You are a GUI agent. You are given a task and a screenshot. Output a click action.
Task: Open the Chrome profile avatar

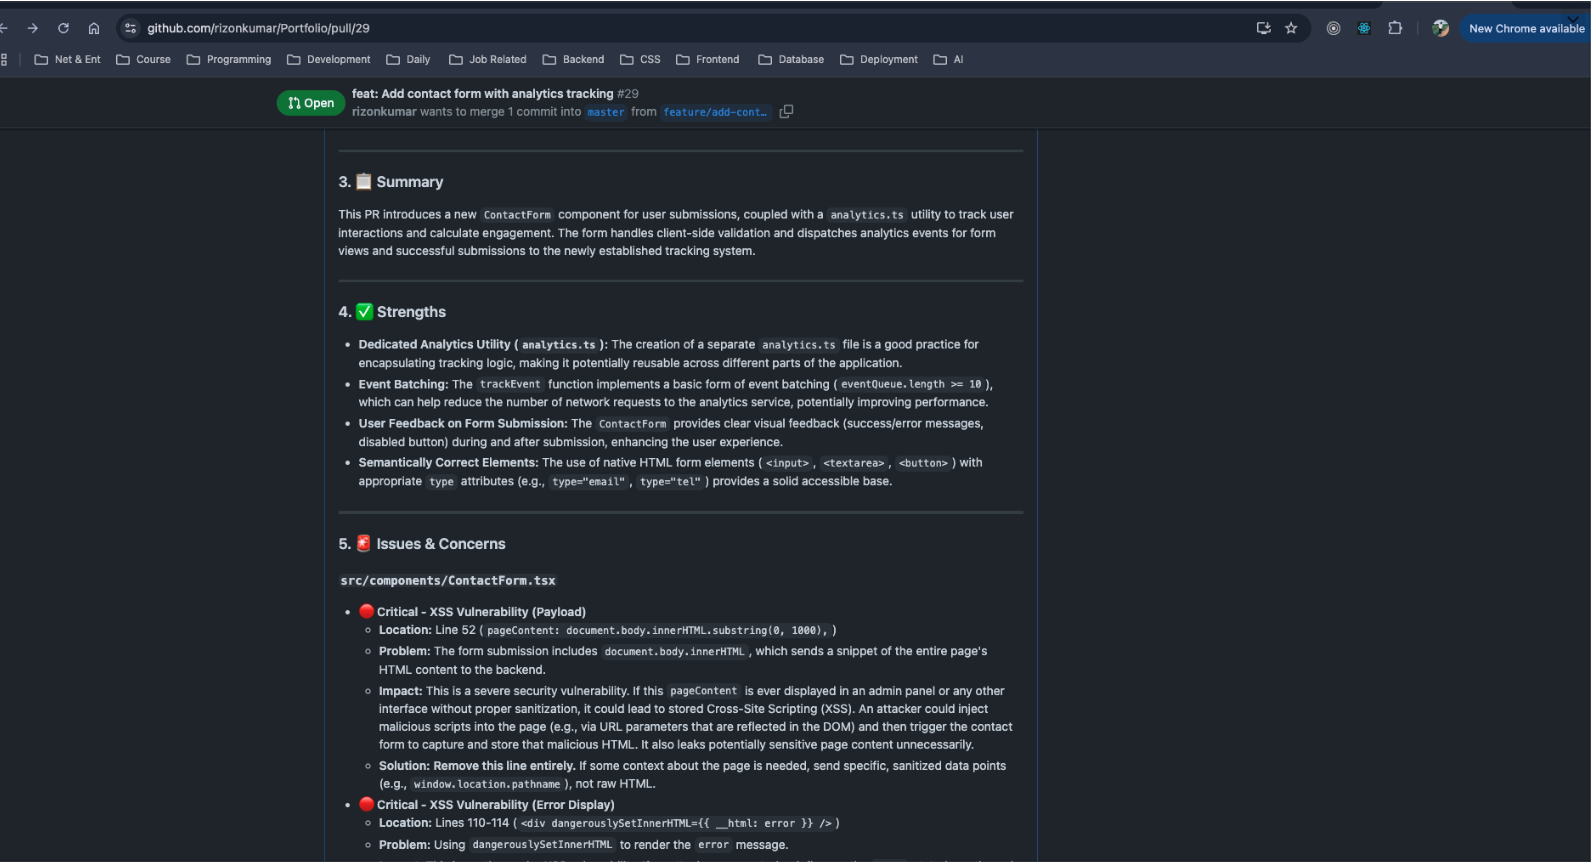1440,28
